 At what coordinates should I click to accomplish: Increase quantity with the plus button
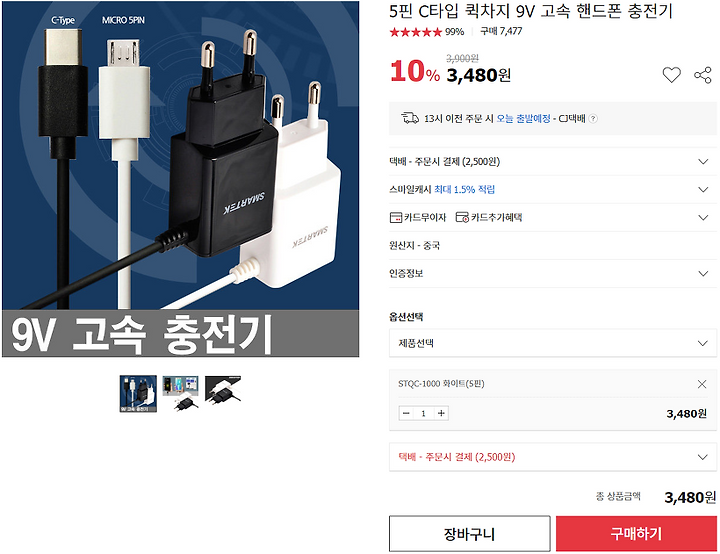441,413
